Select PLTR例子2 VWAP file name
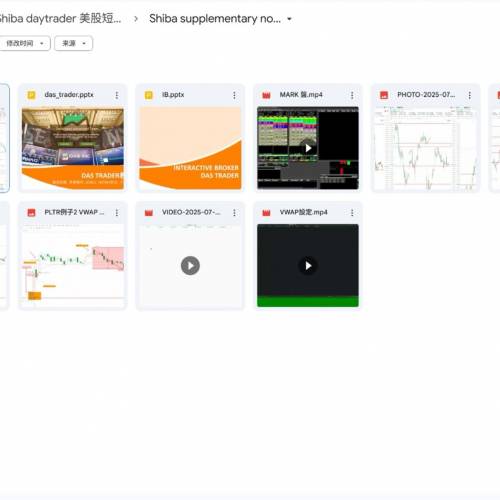500x500 pixels. click(74, 212)
